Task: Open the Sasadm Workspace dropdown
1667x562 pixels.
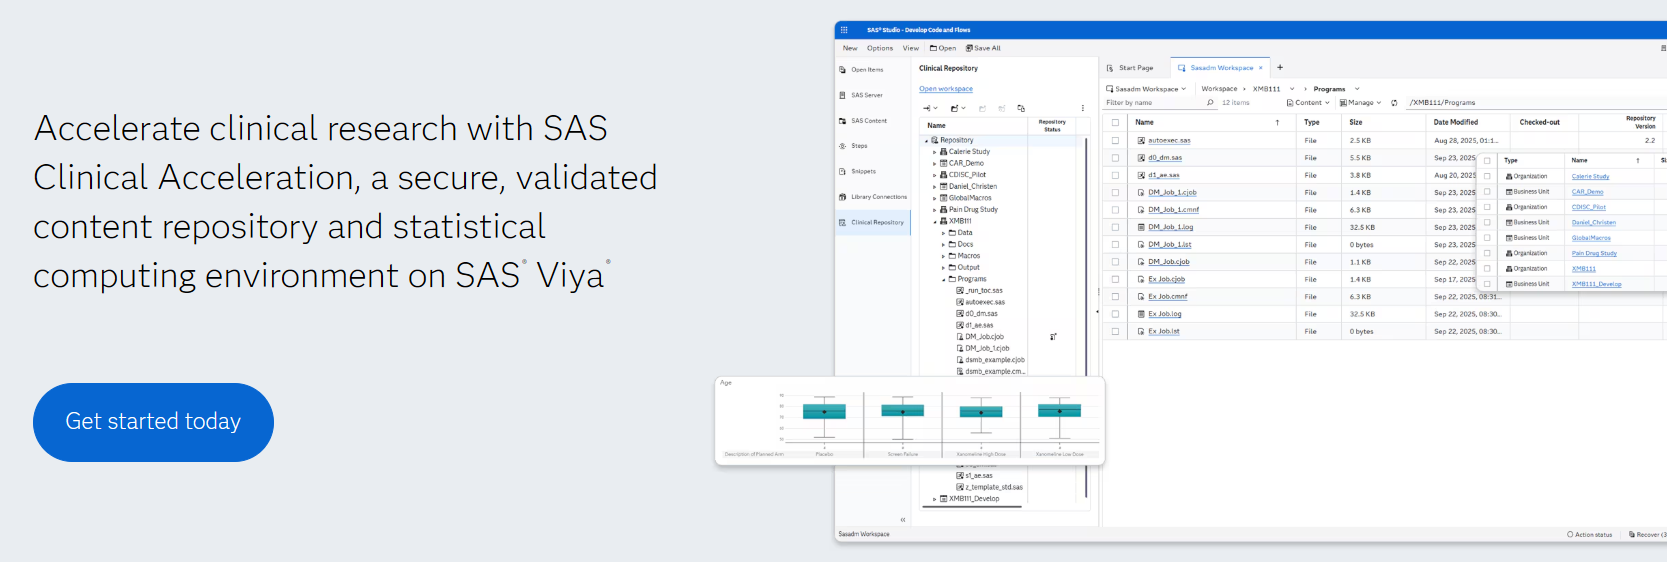Action: pyautogui.click(x=1146, y=89)
